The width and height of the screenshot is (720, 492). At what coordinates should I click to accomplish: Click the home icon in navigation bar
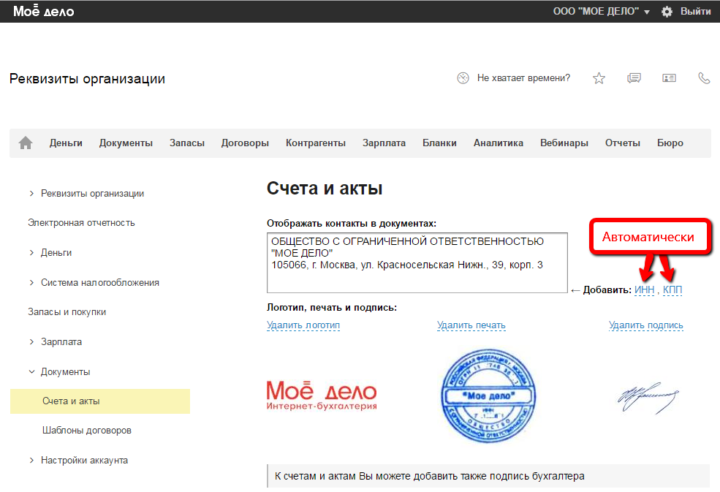click(x=26, y=143)
